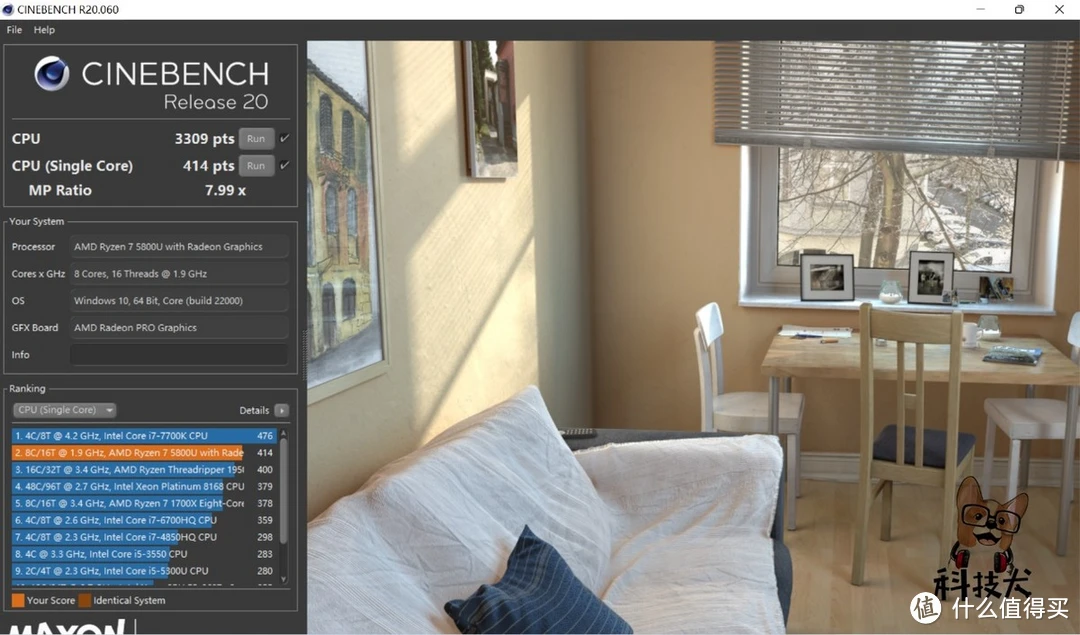Image resolution: width=1080 pixels, height=635 pixels.
Task: Run the CPU multi-core benchmark
Action: pyautogui.click(x=256, y=138)
